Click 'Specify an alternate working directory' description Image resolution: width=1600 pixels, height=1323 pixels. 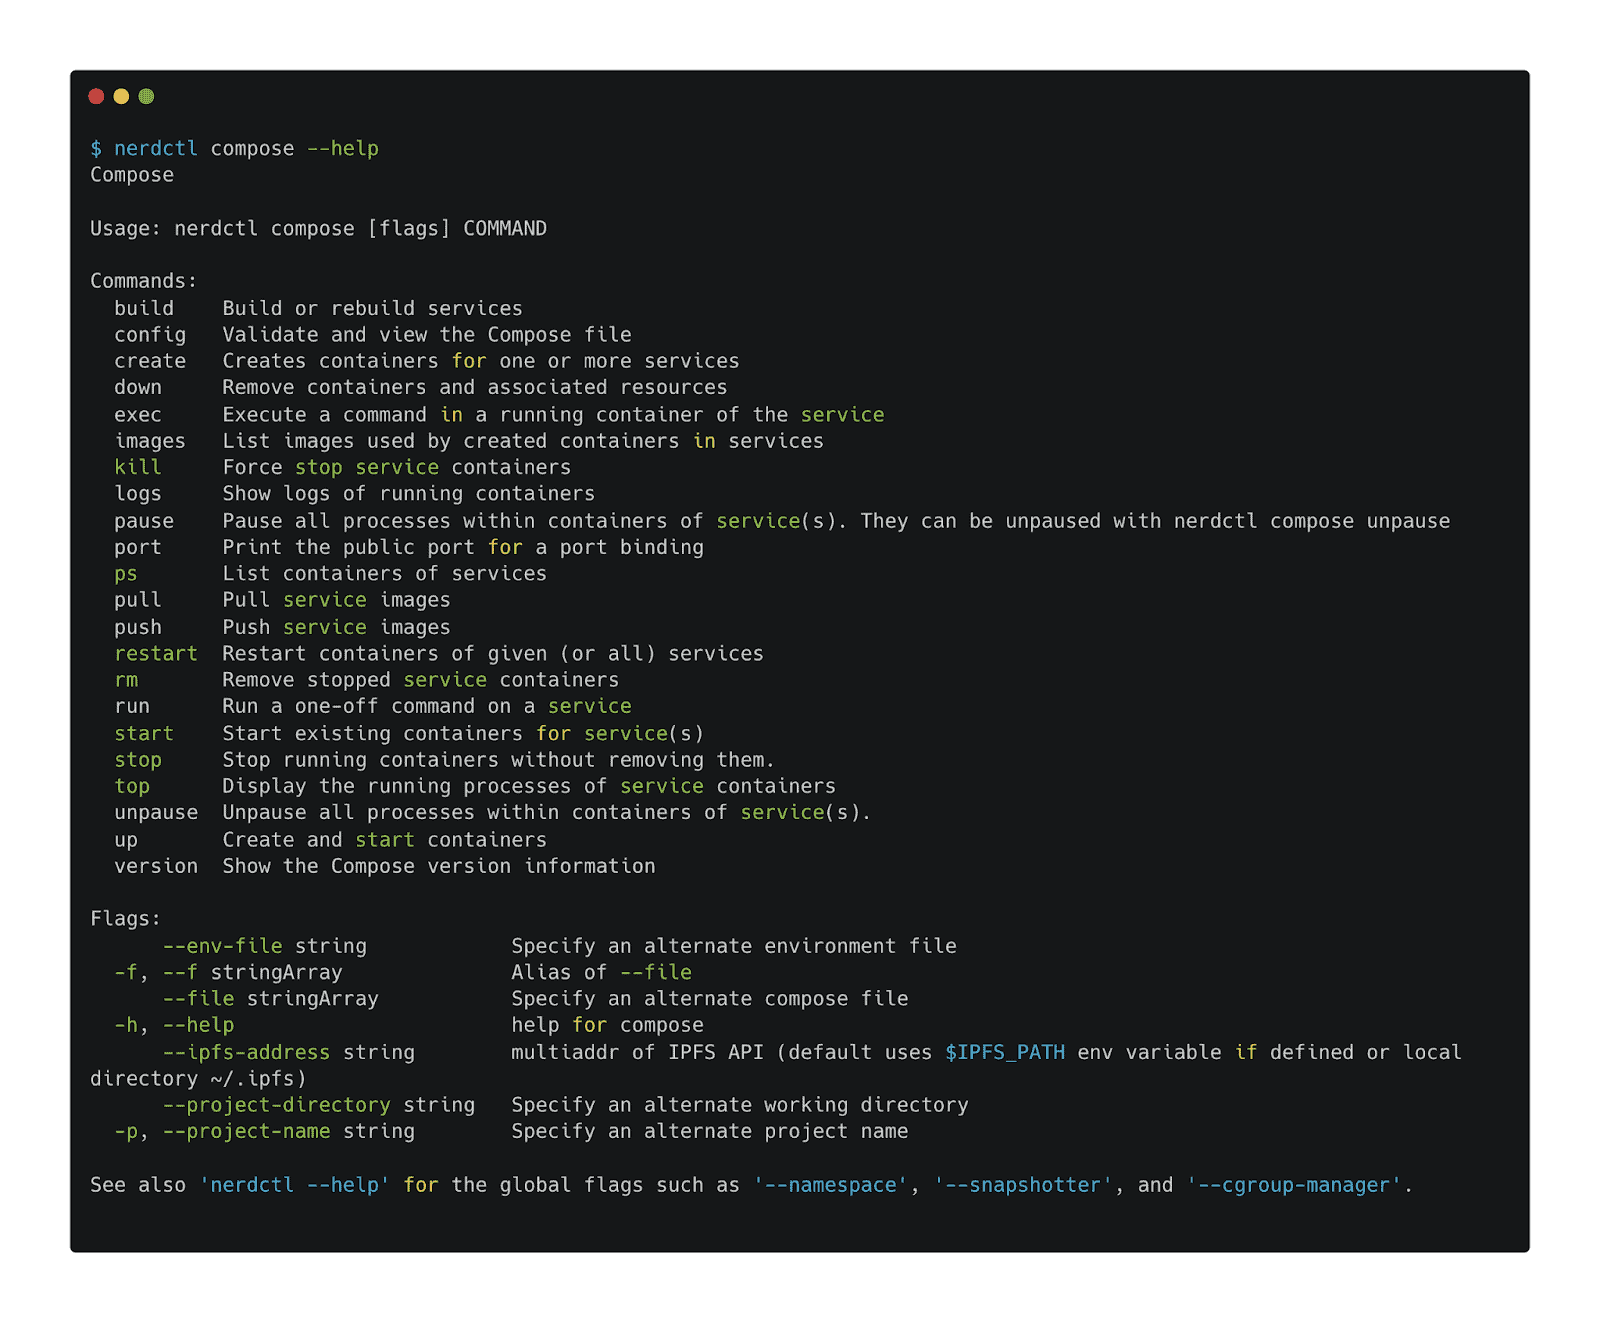740,1105
